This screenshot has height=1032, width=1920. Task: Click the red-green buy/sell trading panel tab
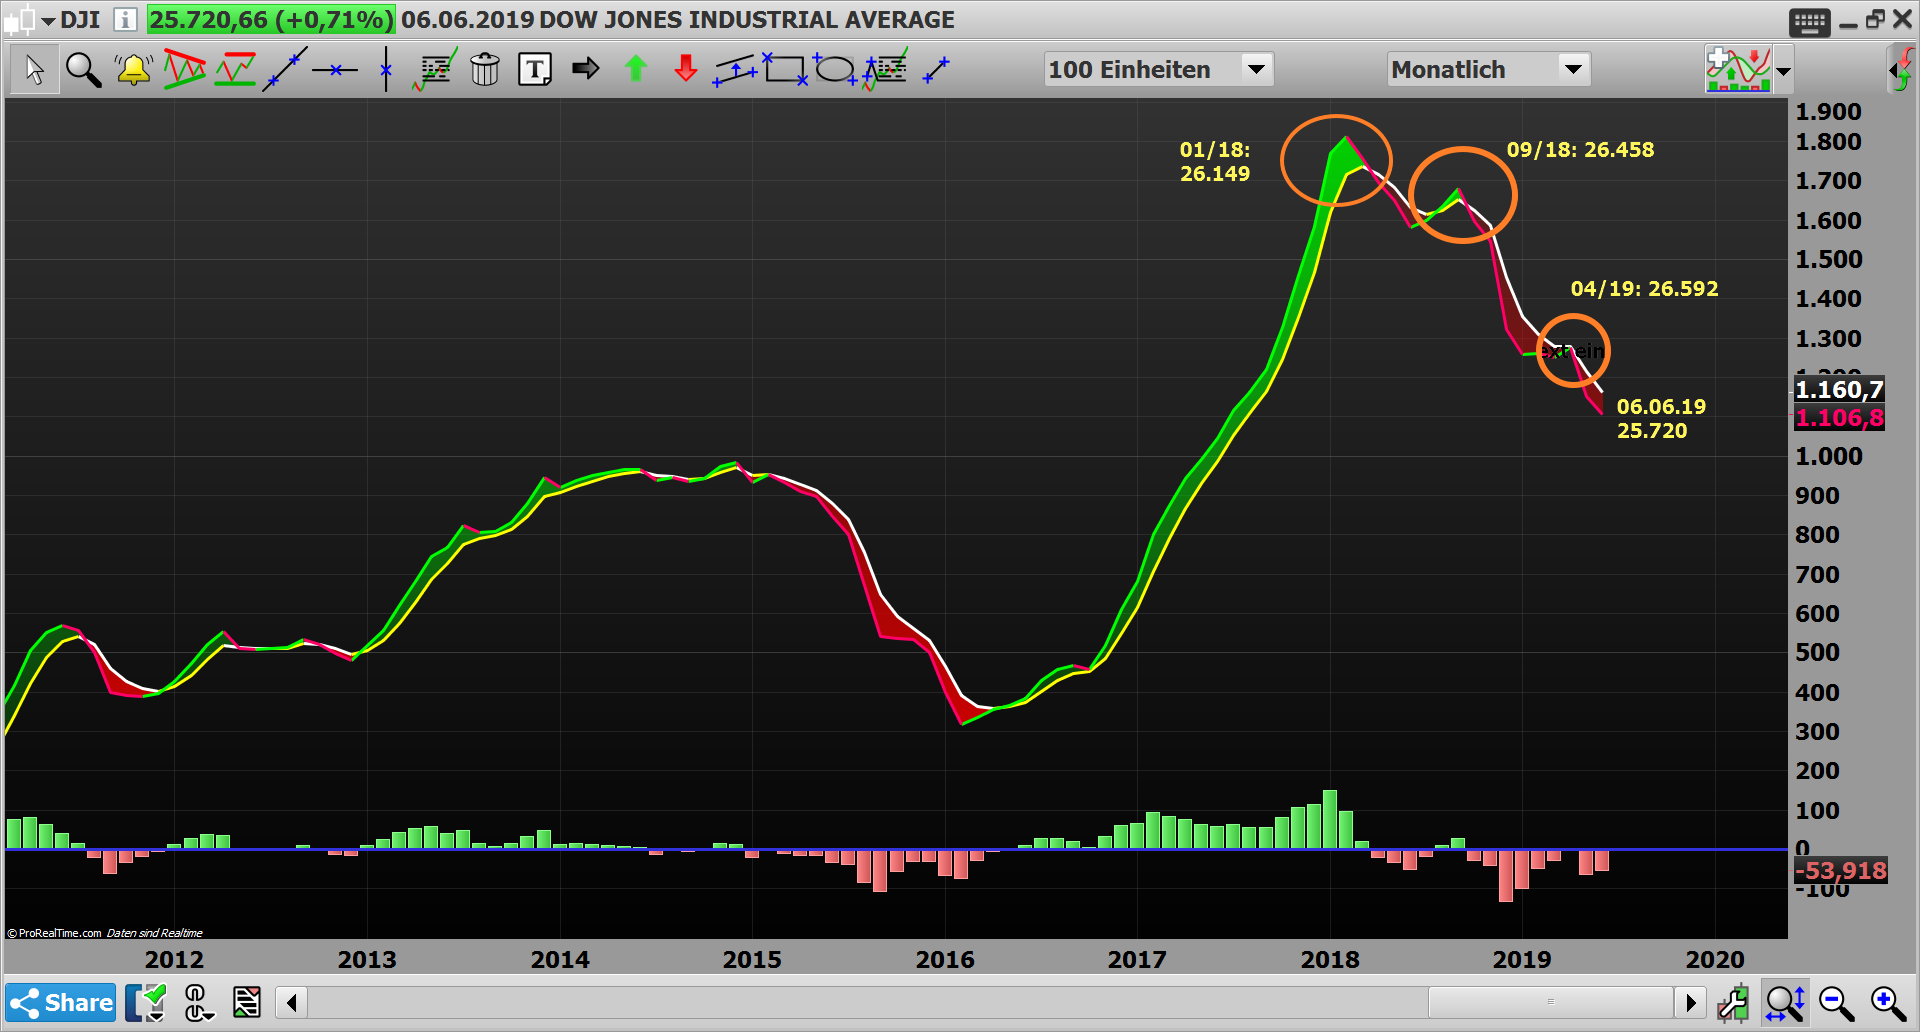click(x=1902, y=70)
